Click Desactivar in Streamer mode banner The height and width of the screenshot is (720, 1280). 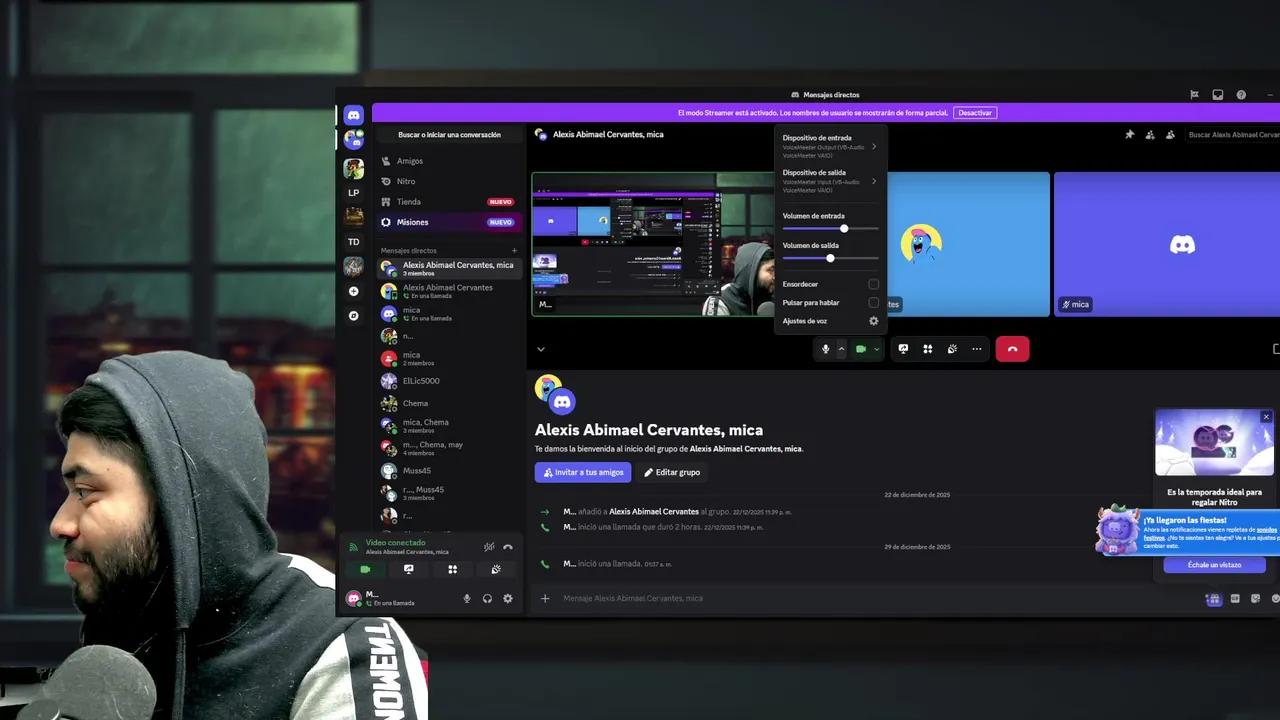(975, 113)
